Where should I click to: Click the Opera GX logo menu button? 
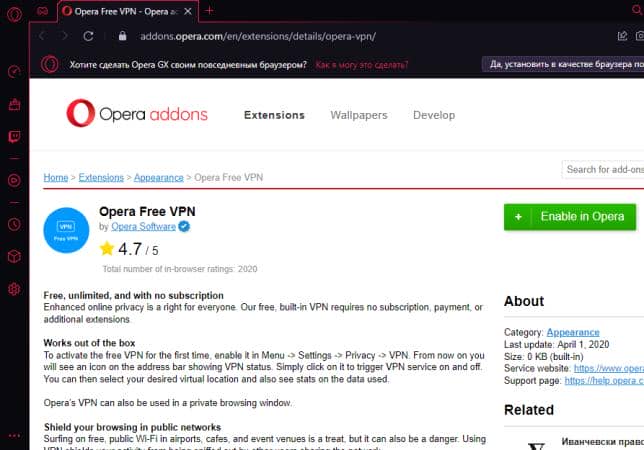point(14,10)
